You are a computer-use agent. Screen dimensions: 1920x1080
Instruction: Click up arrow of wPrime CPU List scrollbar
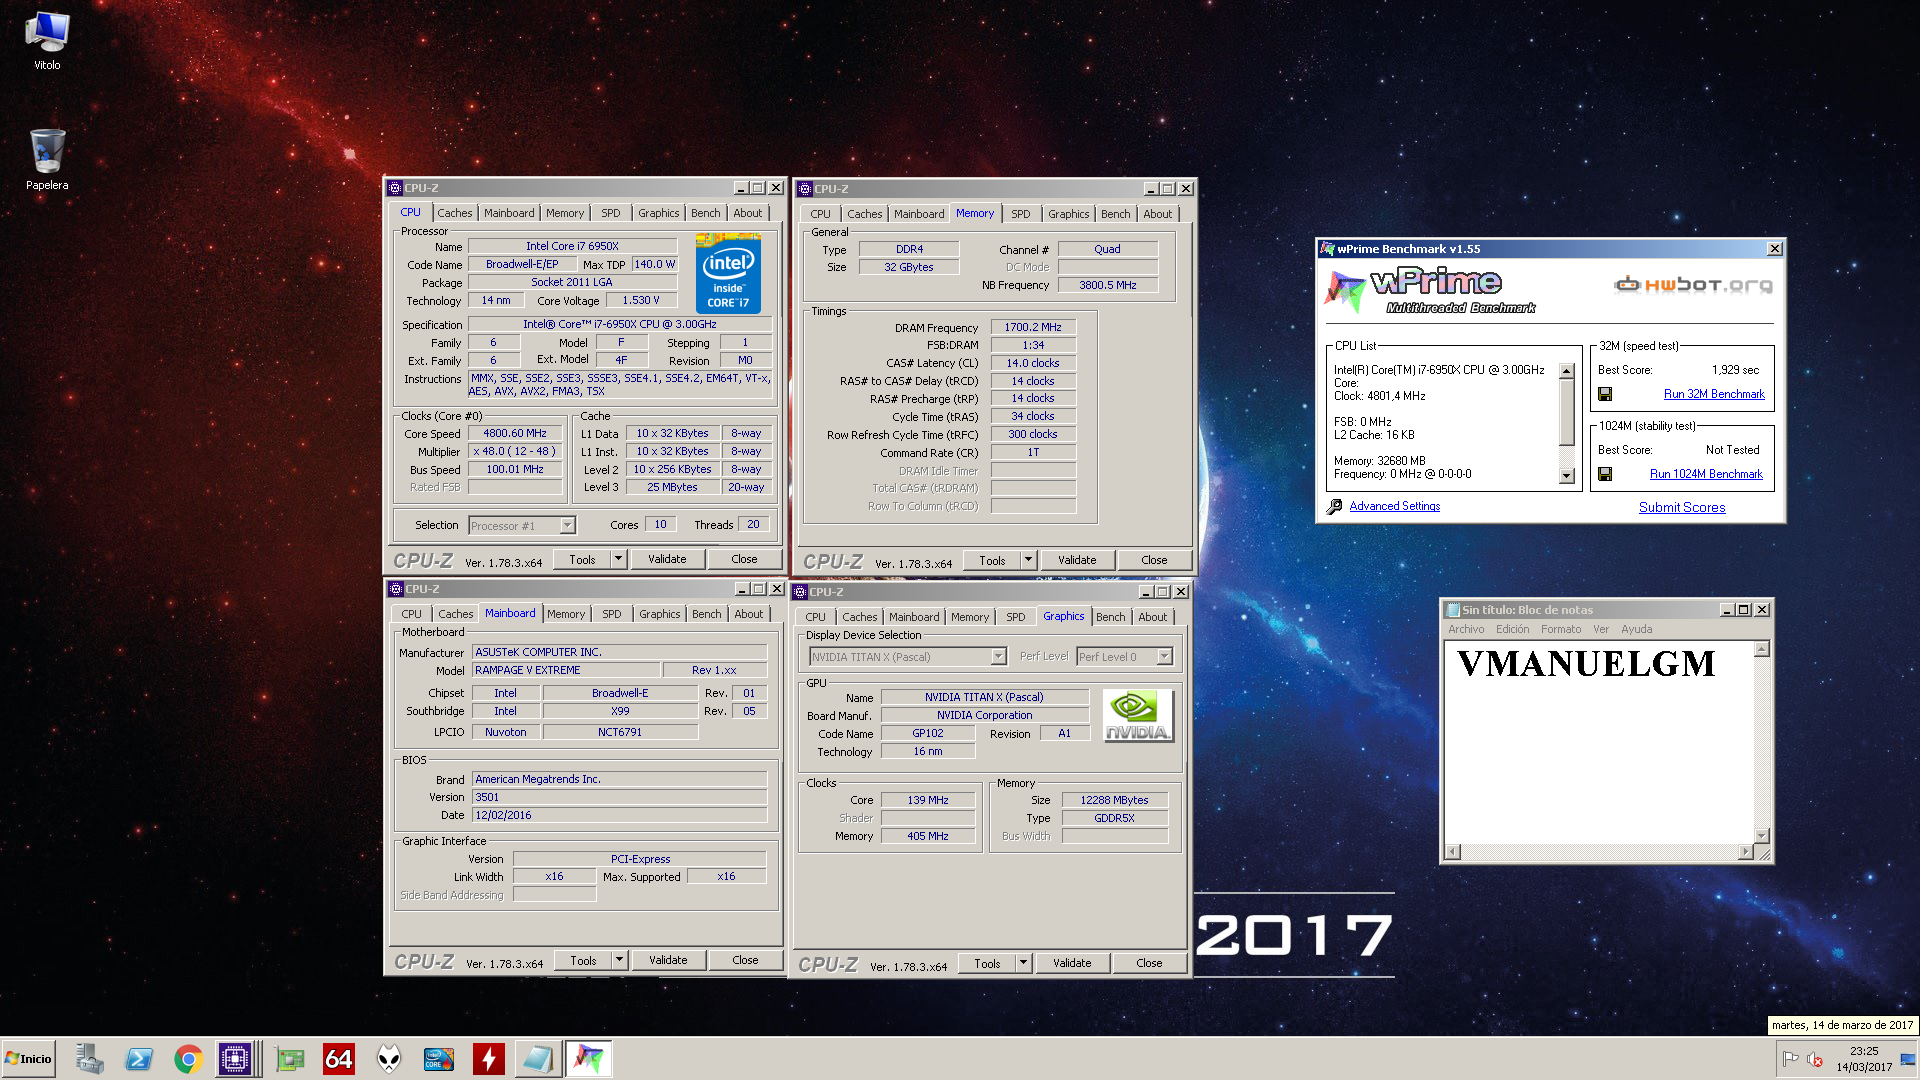[x=1567, y=371]
